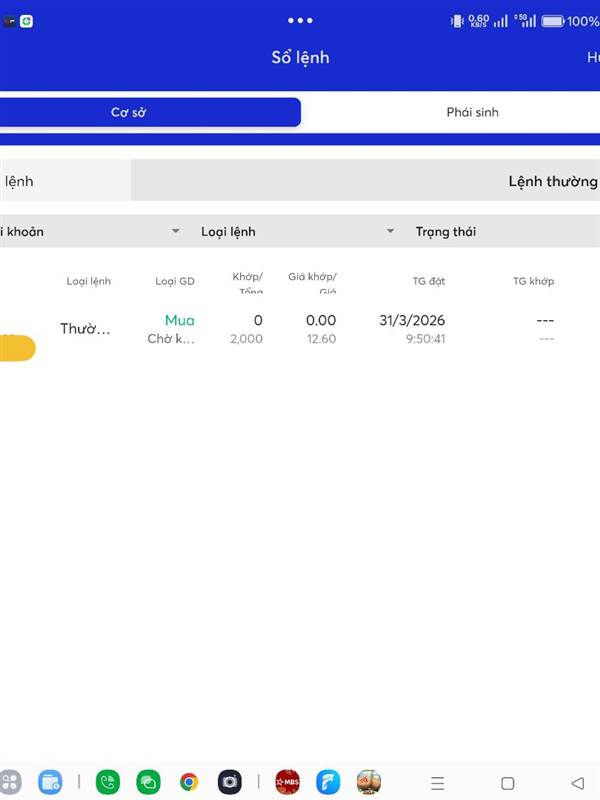The height and width of the screenshot is (800, 600).
Task: Tap the recent apps navigation button
Action: pyautogui.click(x=438, y=783)
